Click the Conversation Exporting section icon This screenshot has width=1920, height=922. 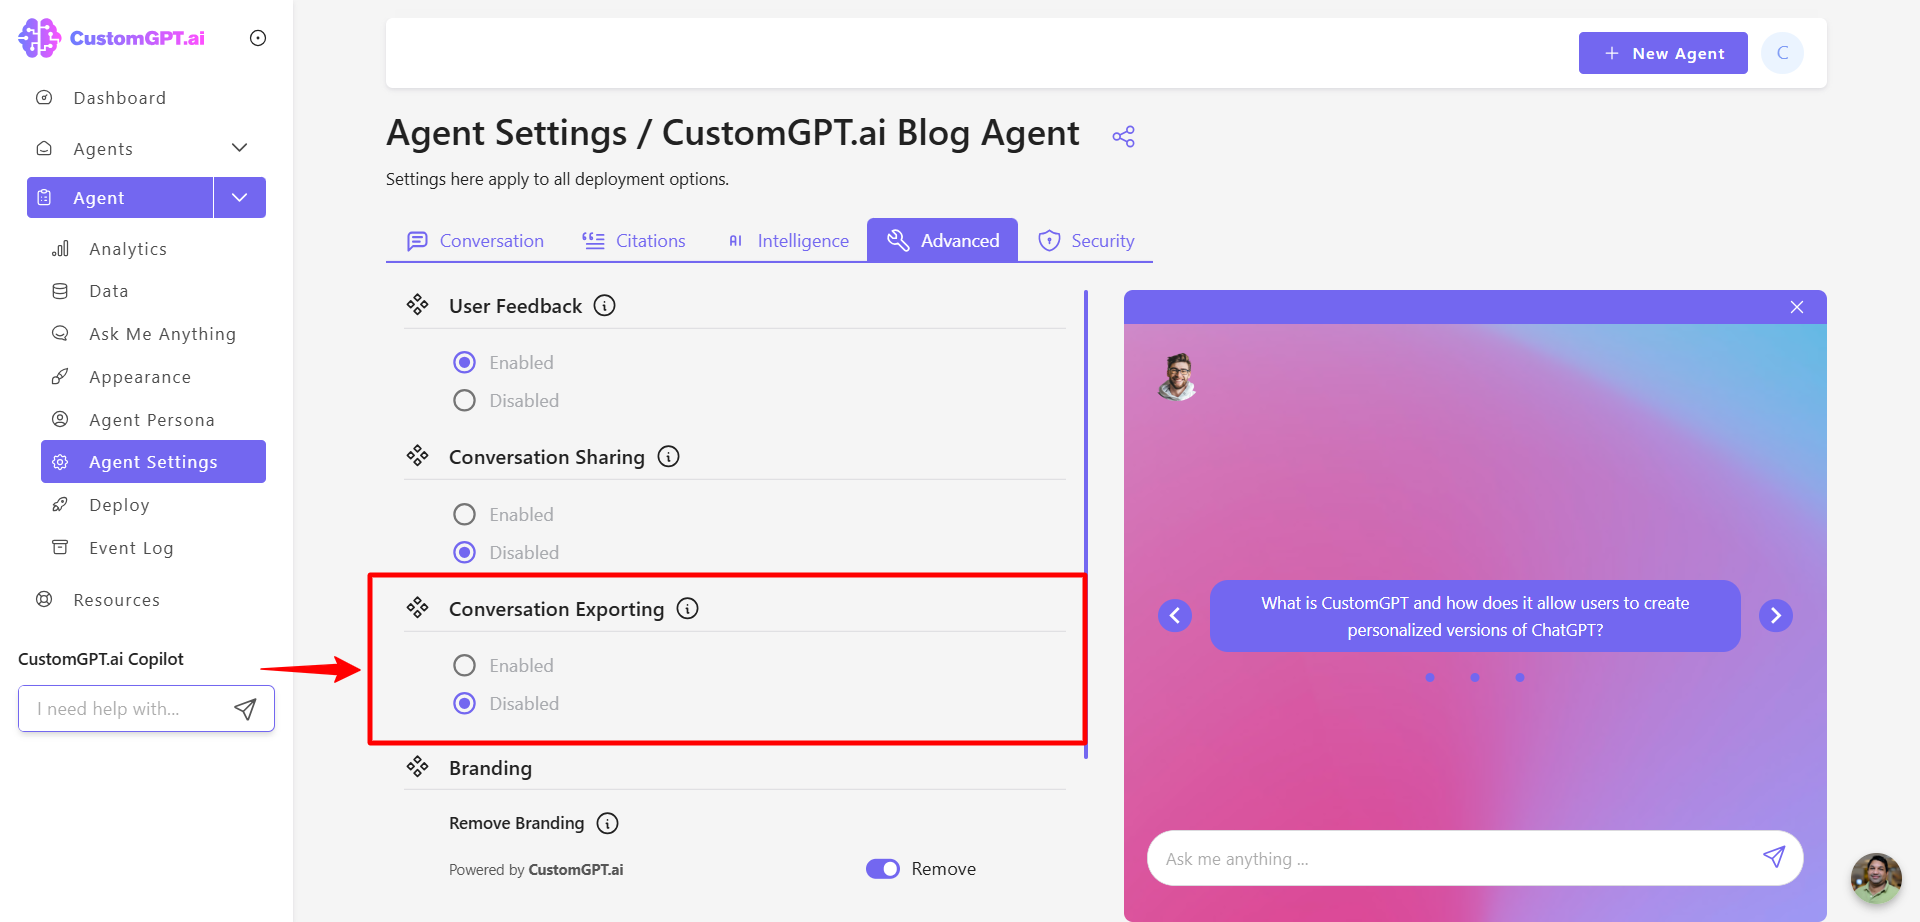[x=417, y=608]
